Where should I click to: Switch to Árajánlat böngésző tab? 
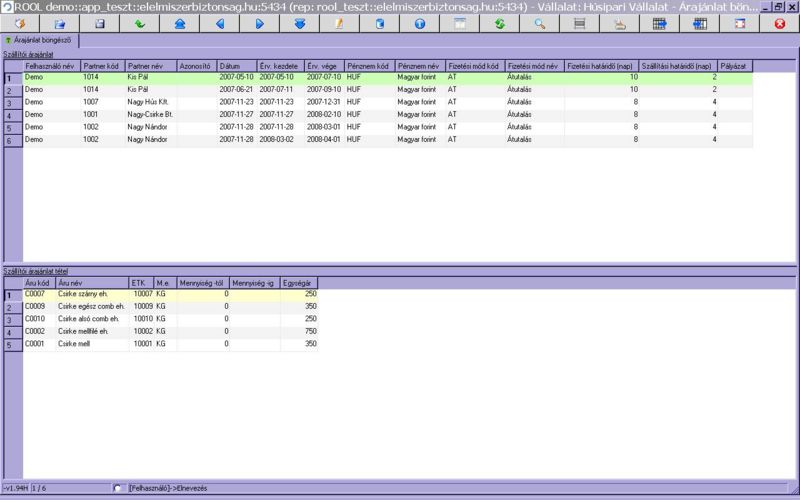click(42, 40)
